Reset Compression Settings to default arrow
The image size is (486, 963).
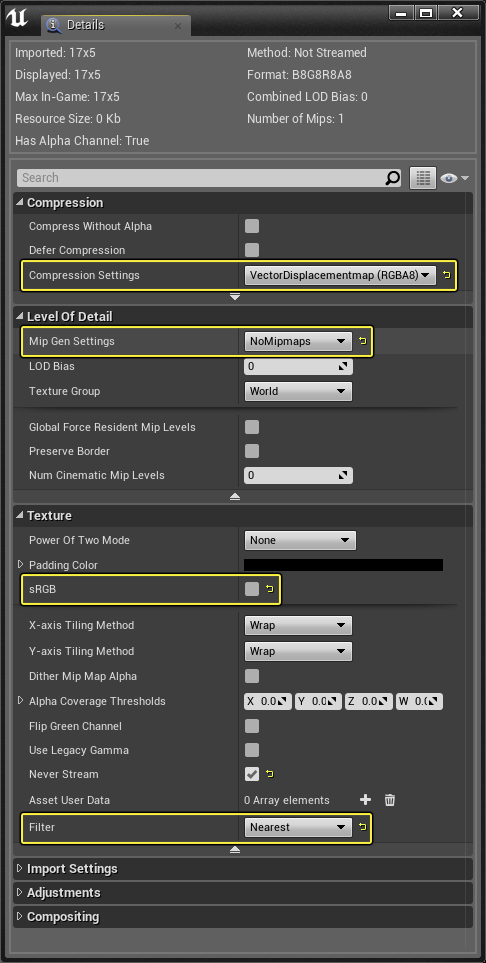pos(447,275)
